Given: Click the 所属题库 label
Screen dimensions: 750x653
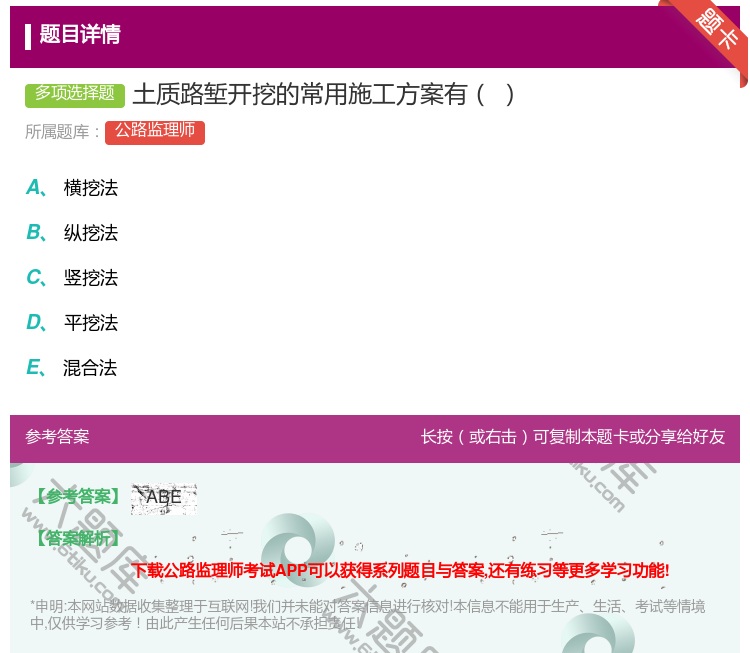Looking at the screenshot, I should pos(62,132).
